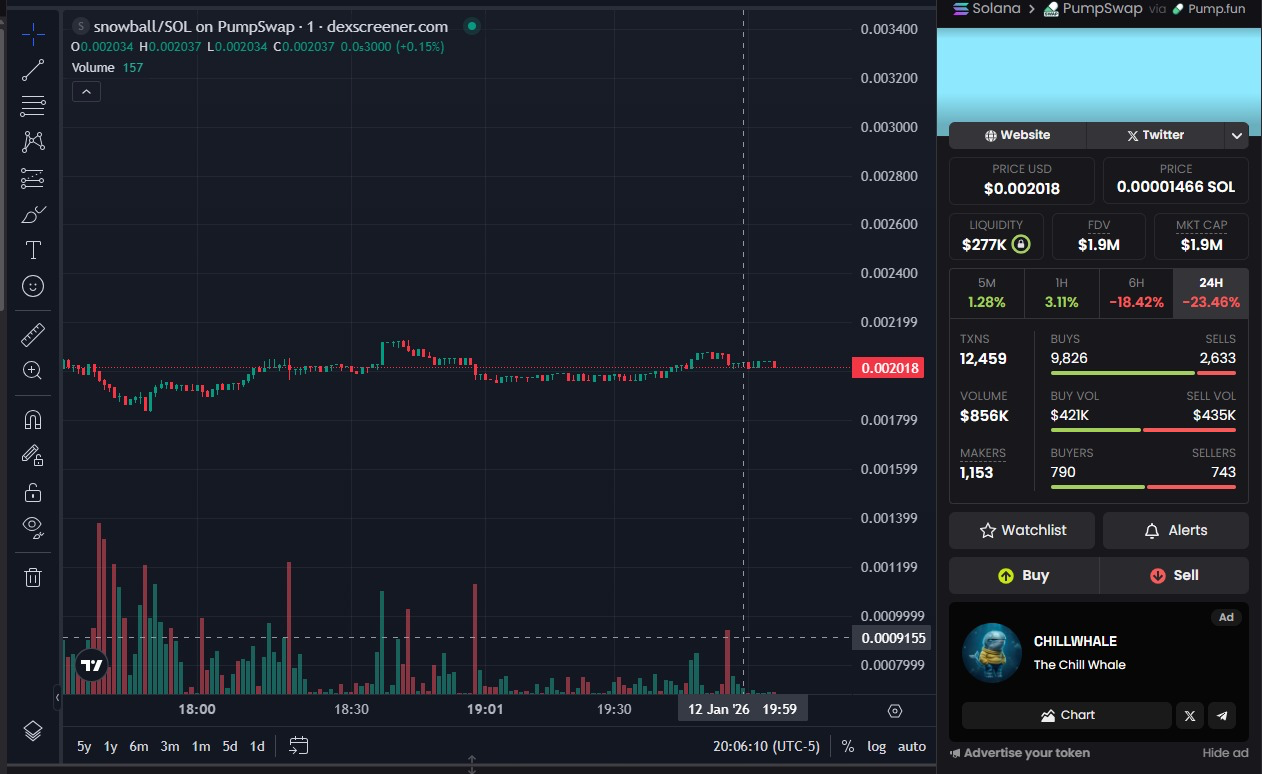Activate the zoom in tool
This screenshot has width=1262, height=774.
pos(33,371)
